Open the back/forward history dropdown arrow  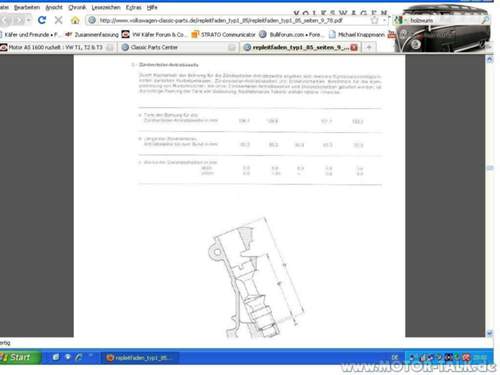[29, 20]
